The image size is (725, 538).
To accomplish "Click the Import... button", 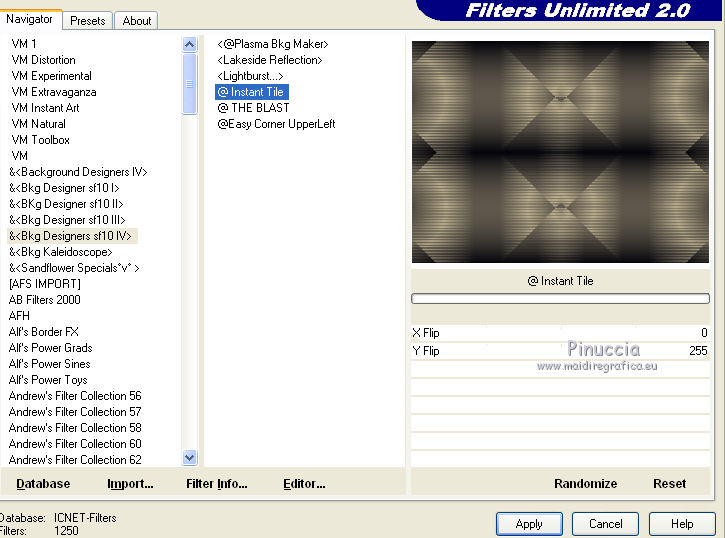I will coord(130,483).
